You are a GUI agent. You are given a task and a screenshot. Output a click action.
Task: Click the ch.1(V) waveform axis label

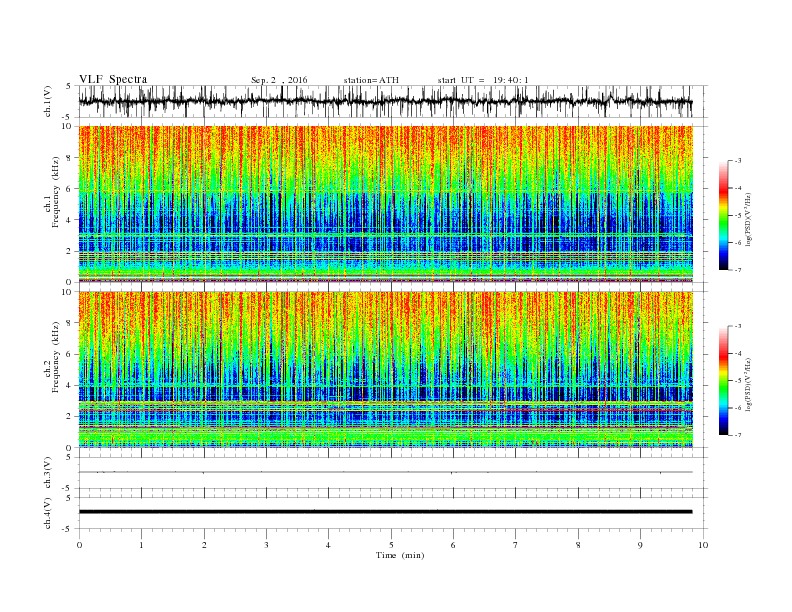click(x=48, y=101)
